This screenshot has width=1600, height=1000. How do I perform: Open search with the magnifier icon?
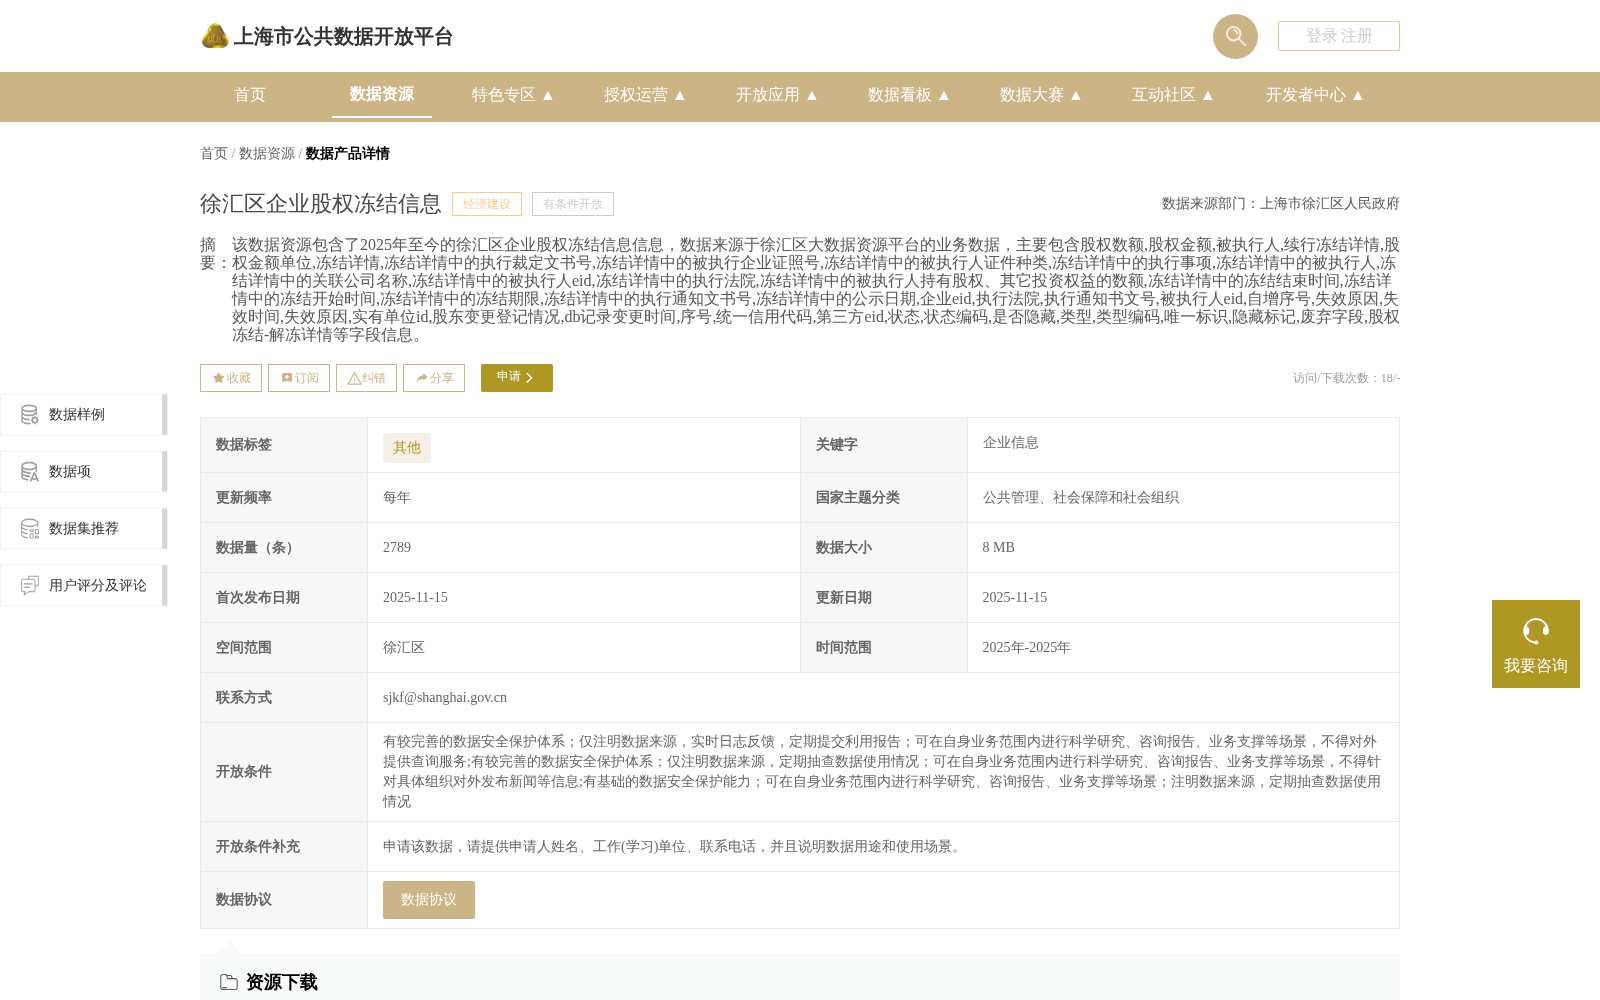pyautogui.click(x=1235, y=36)
